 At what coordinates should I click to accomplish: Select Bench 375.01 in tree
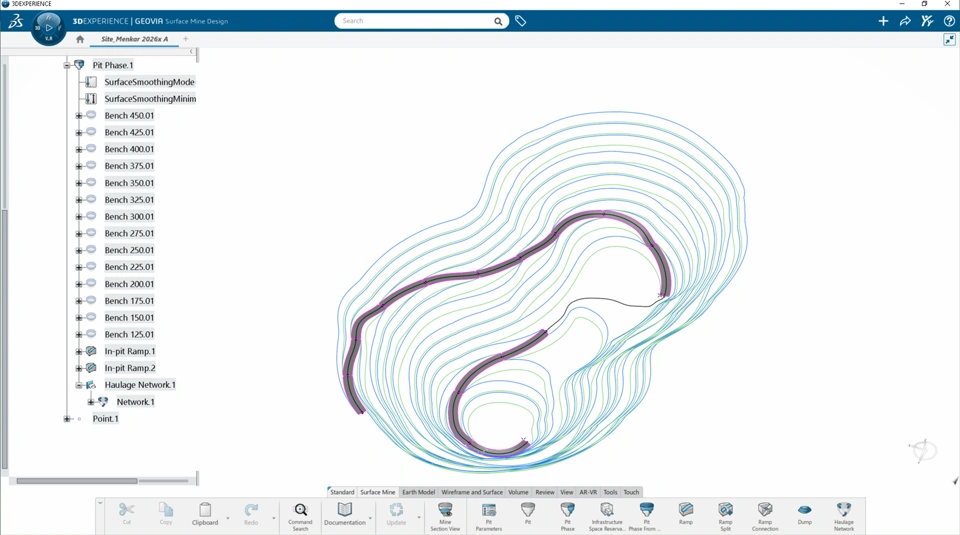click(129, 166)
